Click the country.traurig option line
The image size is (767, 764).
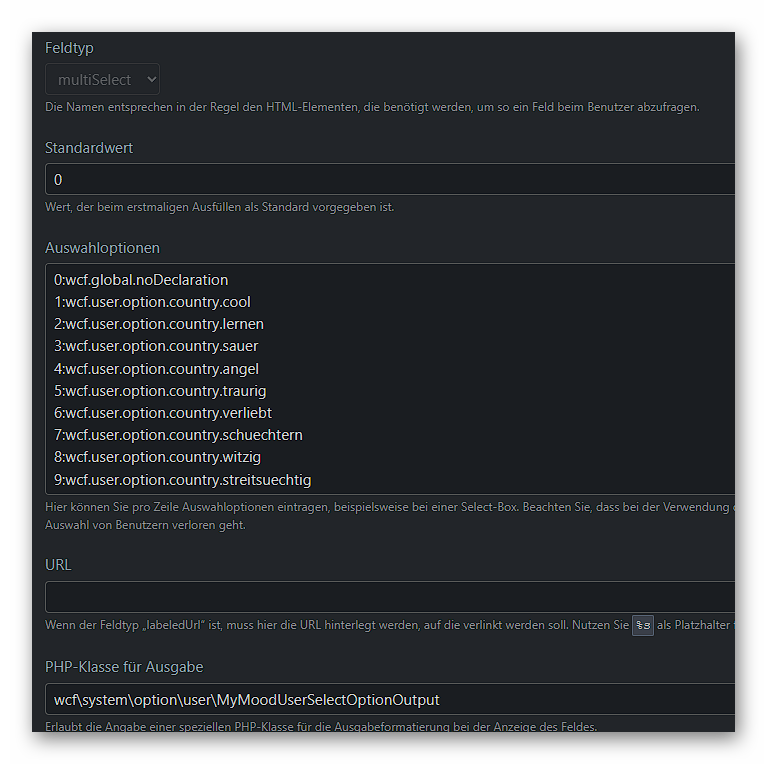(160, 391)
